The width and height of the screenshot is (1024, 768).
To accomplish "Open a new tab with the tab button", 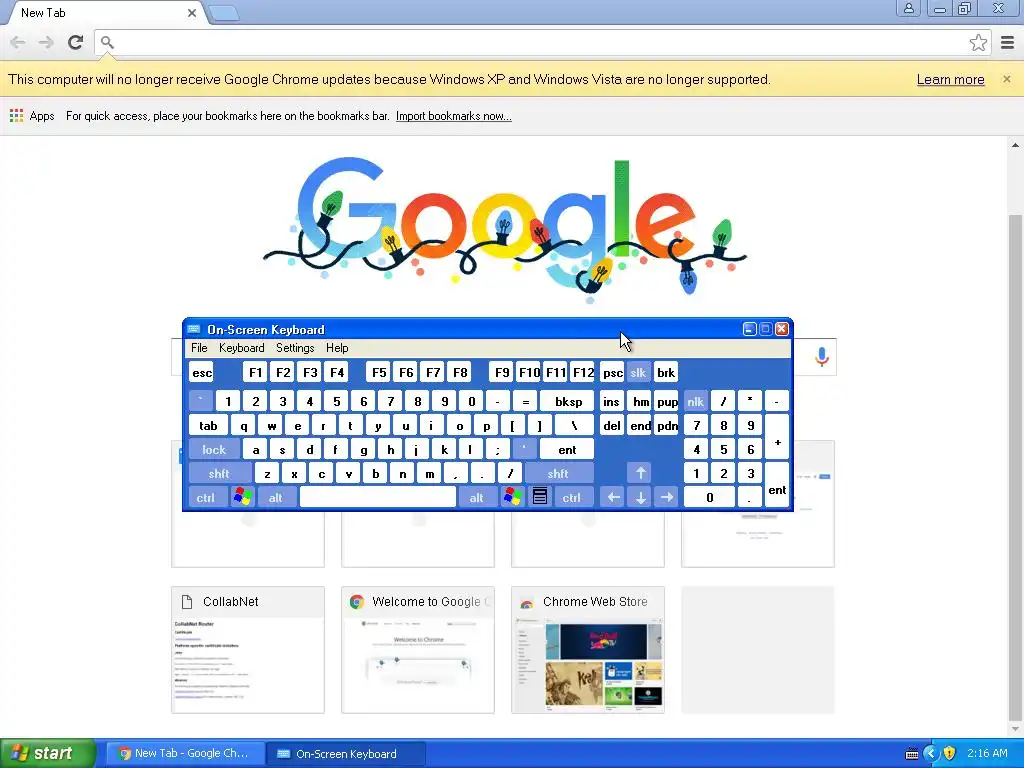I will click(224, 13).
